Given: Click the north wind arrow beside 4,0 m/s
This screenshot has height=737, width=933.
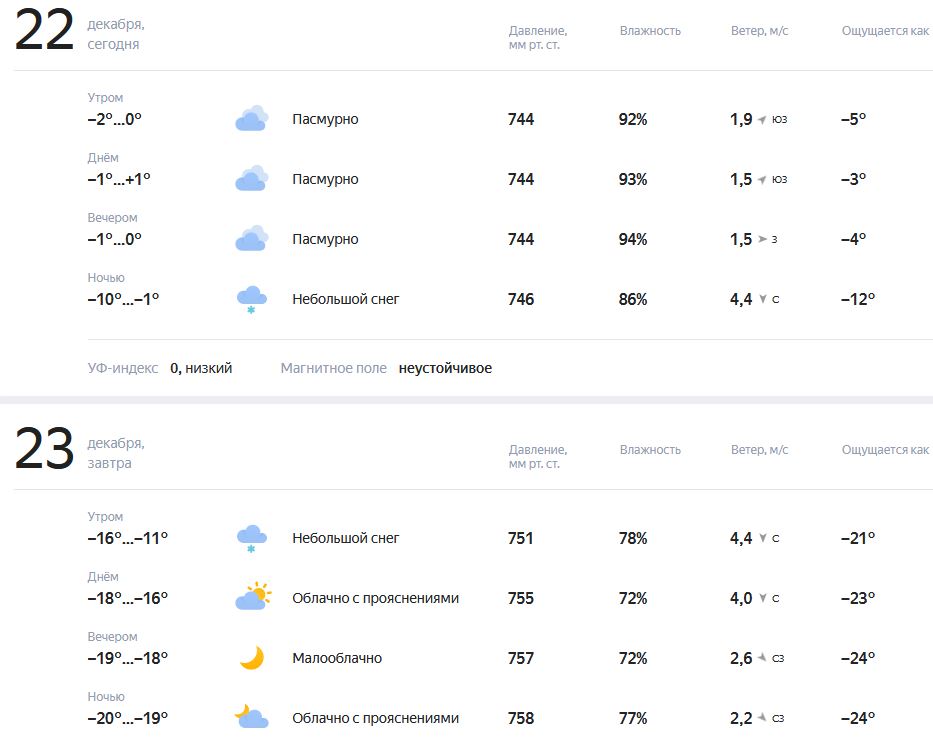Looking at the screenshot, I should 762,598.
